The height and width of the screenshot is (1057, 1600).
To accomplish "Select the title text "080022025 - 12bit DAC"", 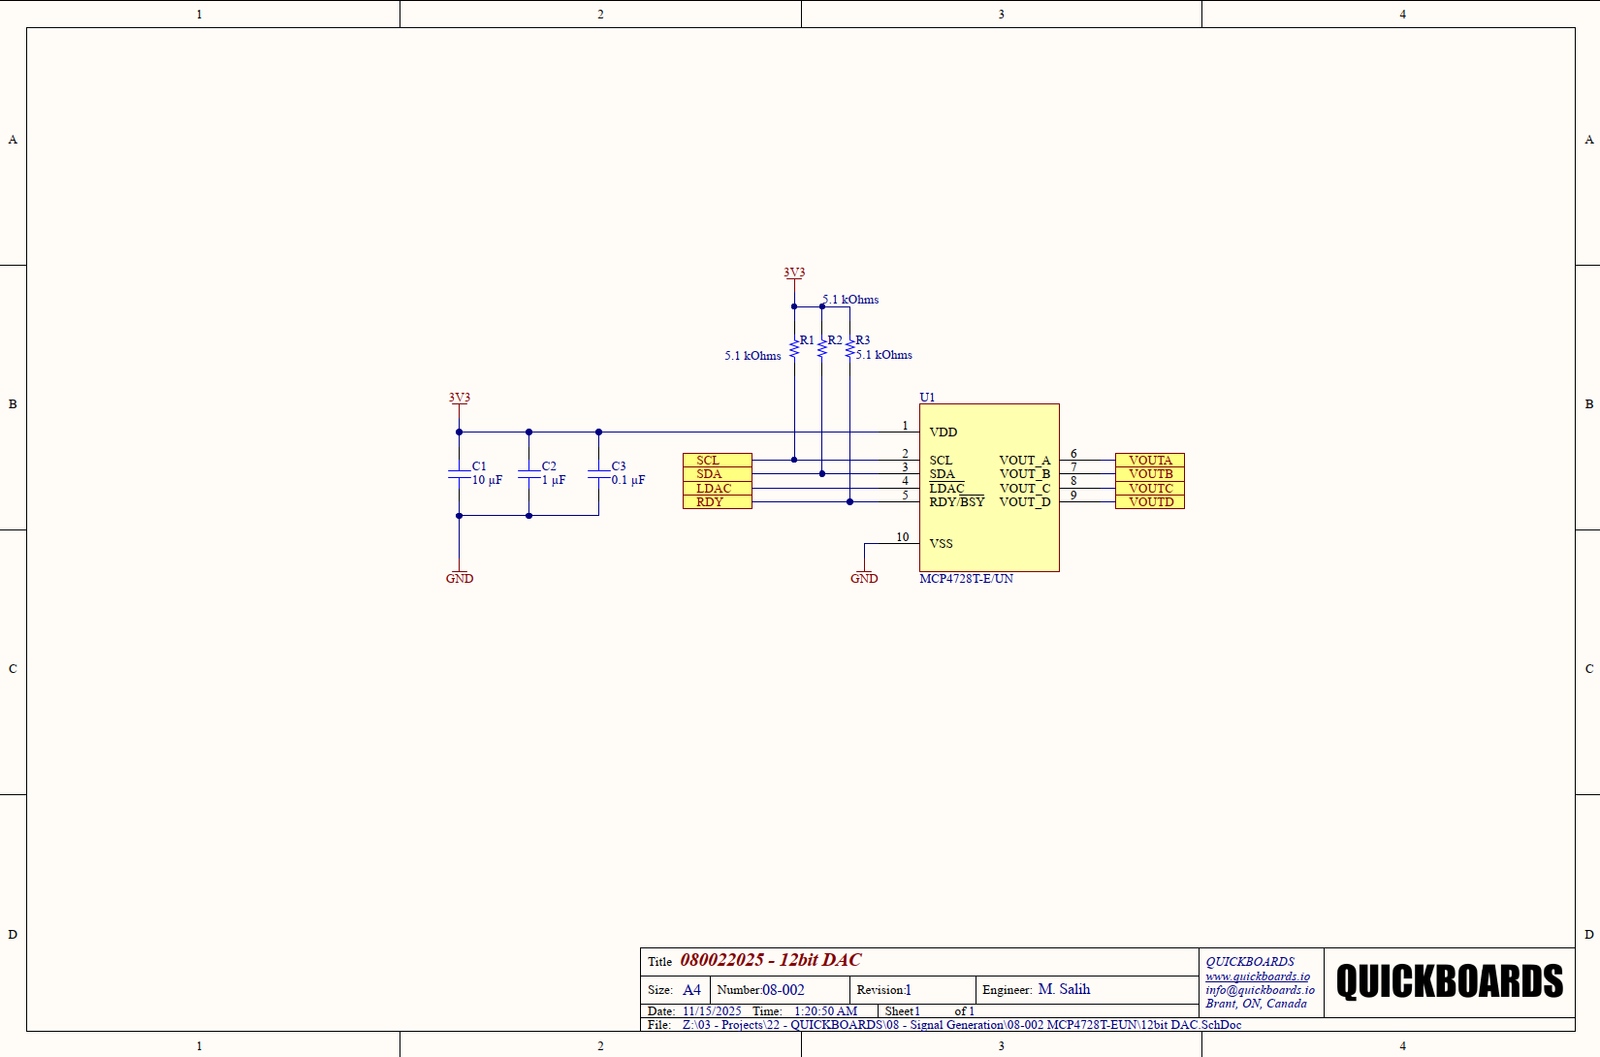I will pos(770,960).
